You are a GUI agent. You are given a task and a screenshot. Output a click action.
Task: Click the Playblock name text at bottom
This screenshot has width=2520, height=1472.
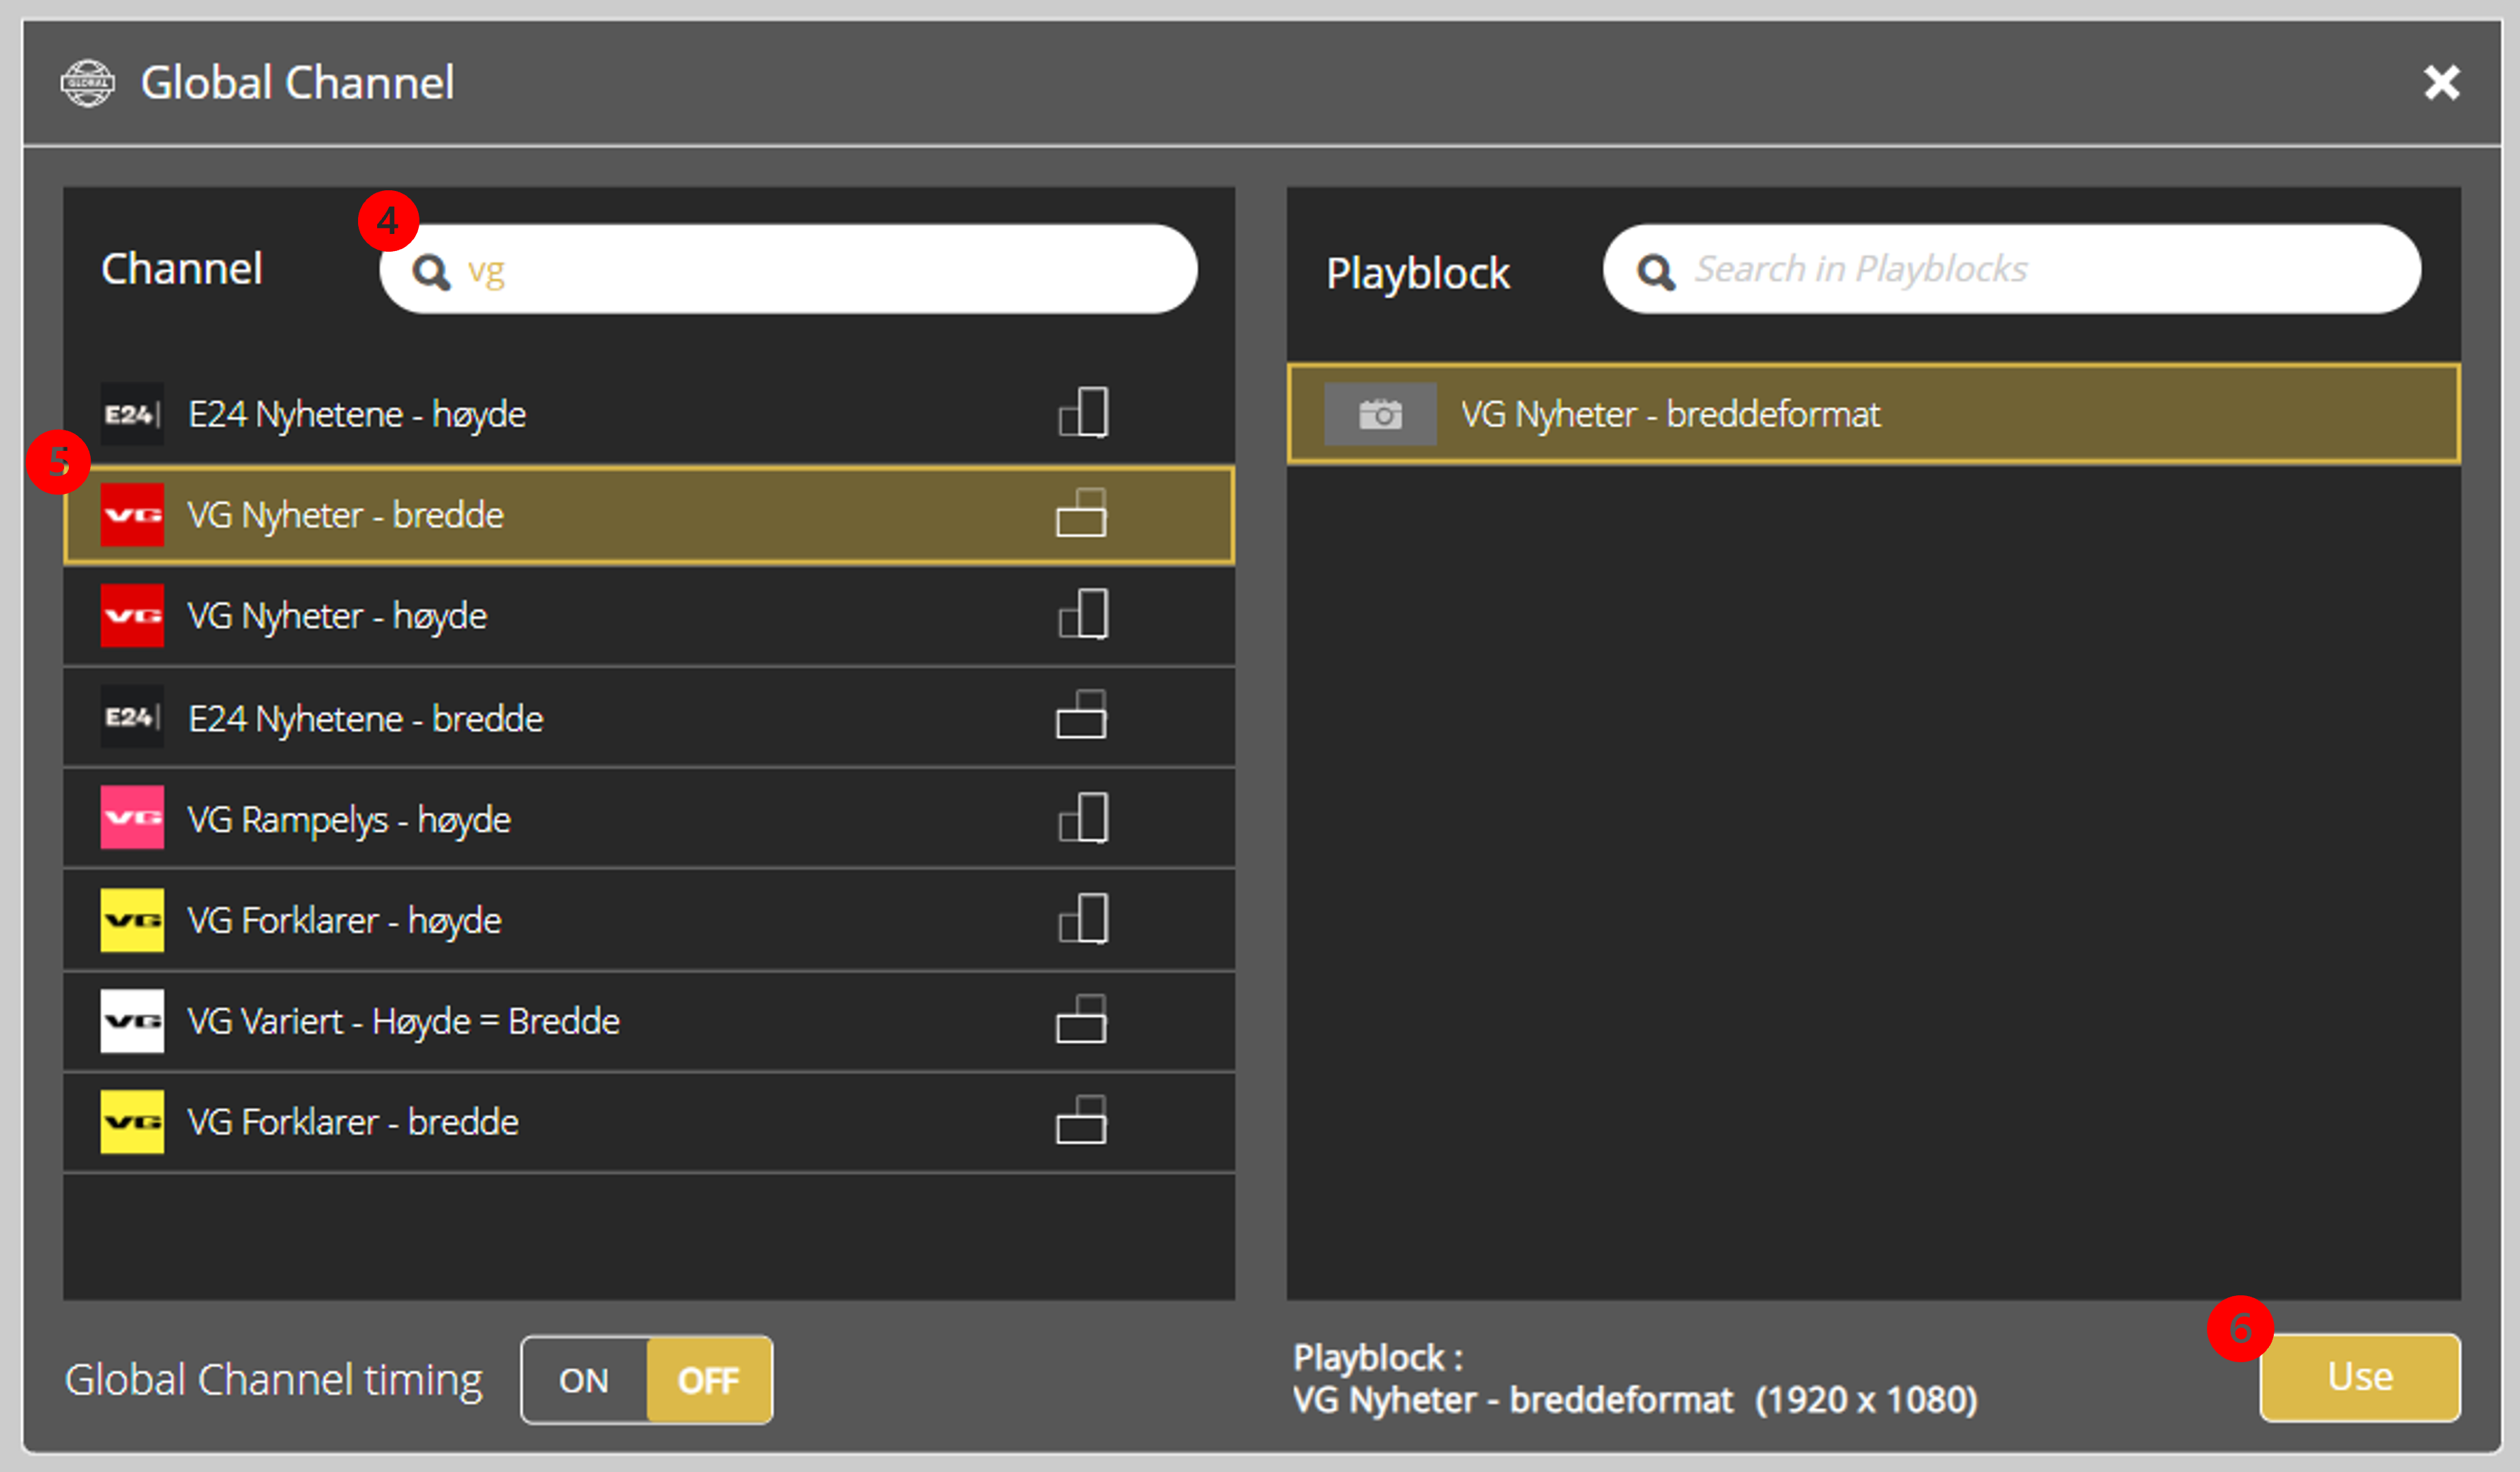(1635, 1400)
